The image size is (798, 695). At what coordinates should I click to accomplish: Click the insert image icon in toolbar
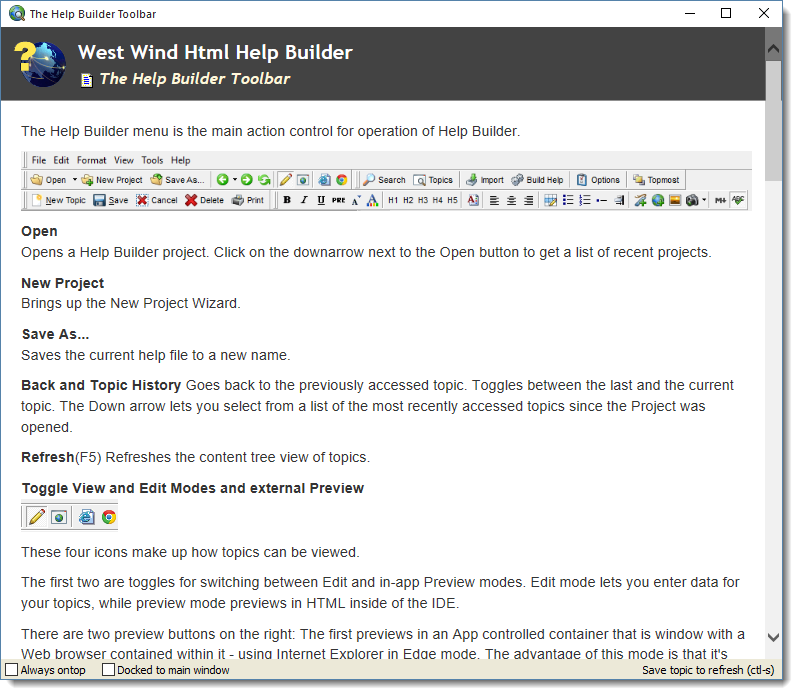click(675, 200)
